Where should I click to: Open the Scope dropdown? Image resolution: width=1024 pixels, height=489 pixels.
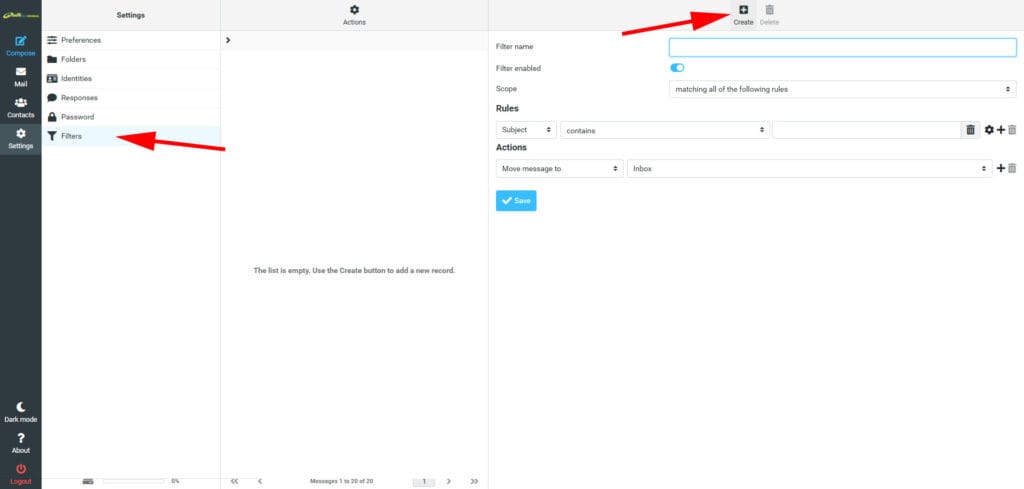click(842, 89)
